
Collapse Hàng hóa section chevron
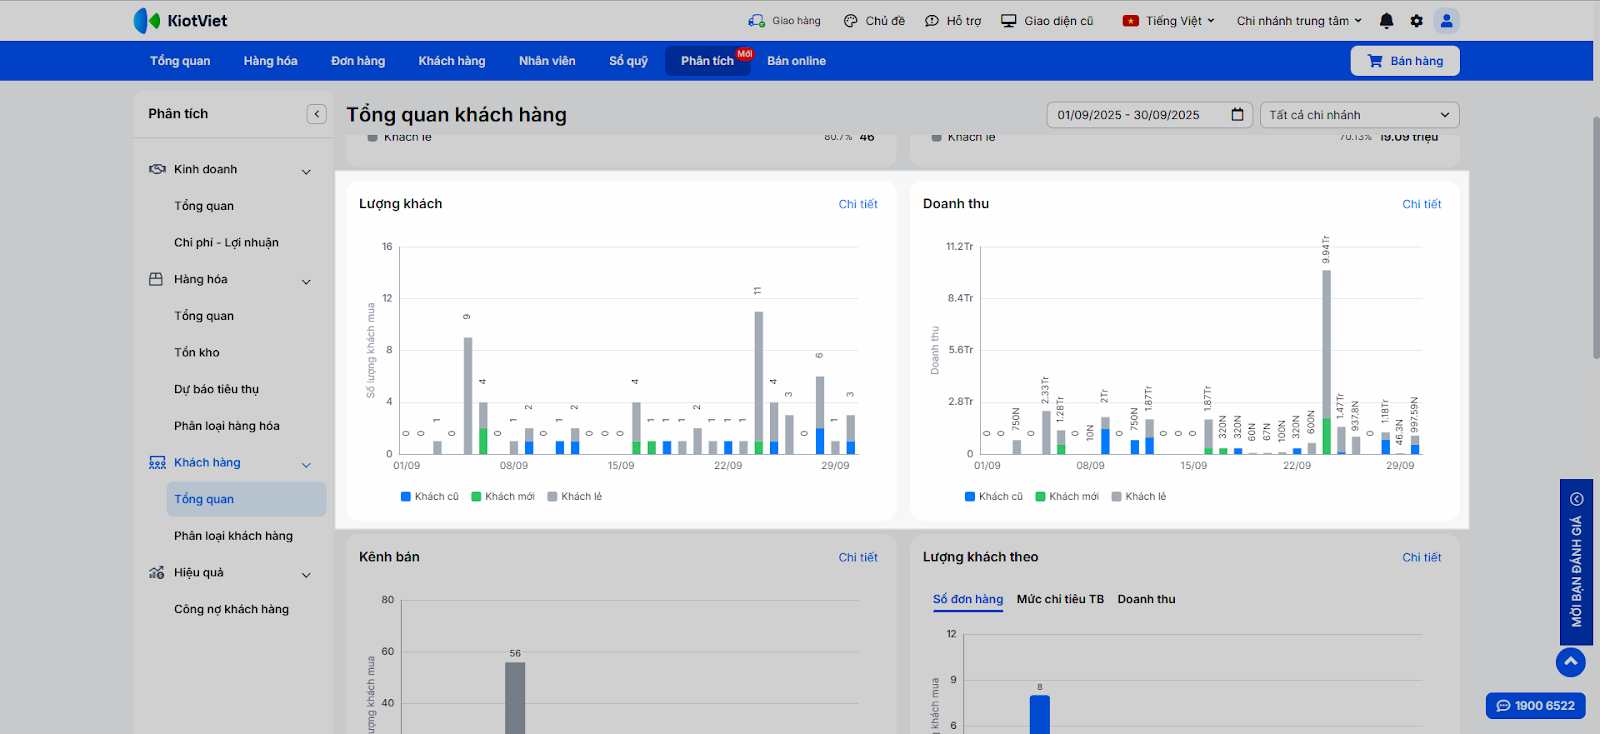pos(306,281)
